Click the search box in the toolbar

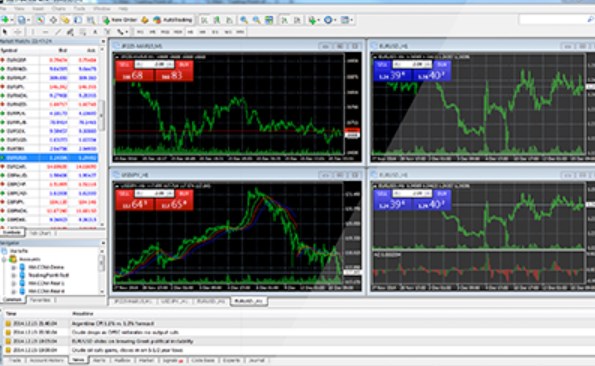556,19
